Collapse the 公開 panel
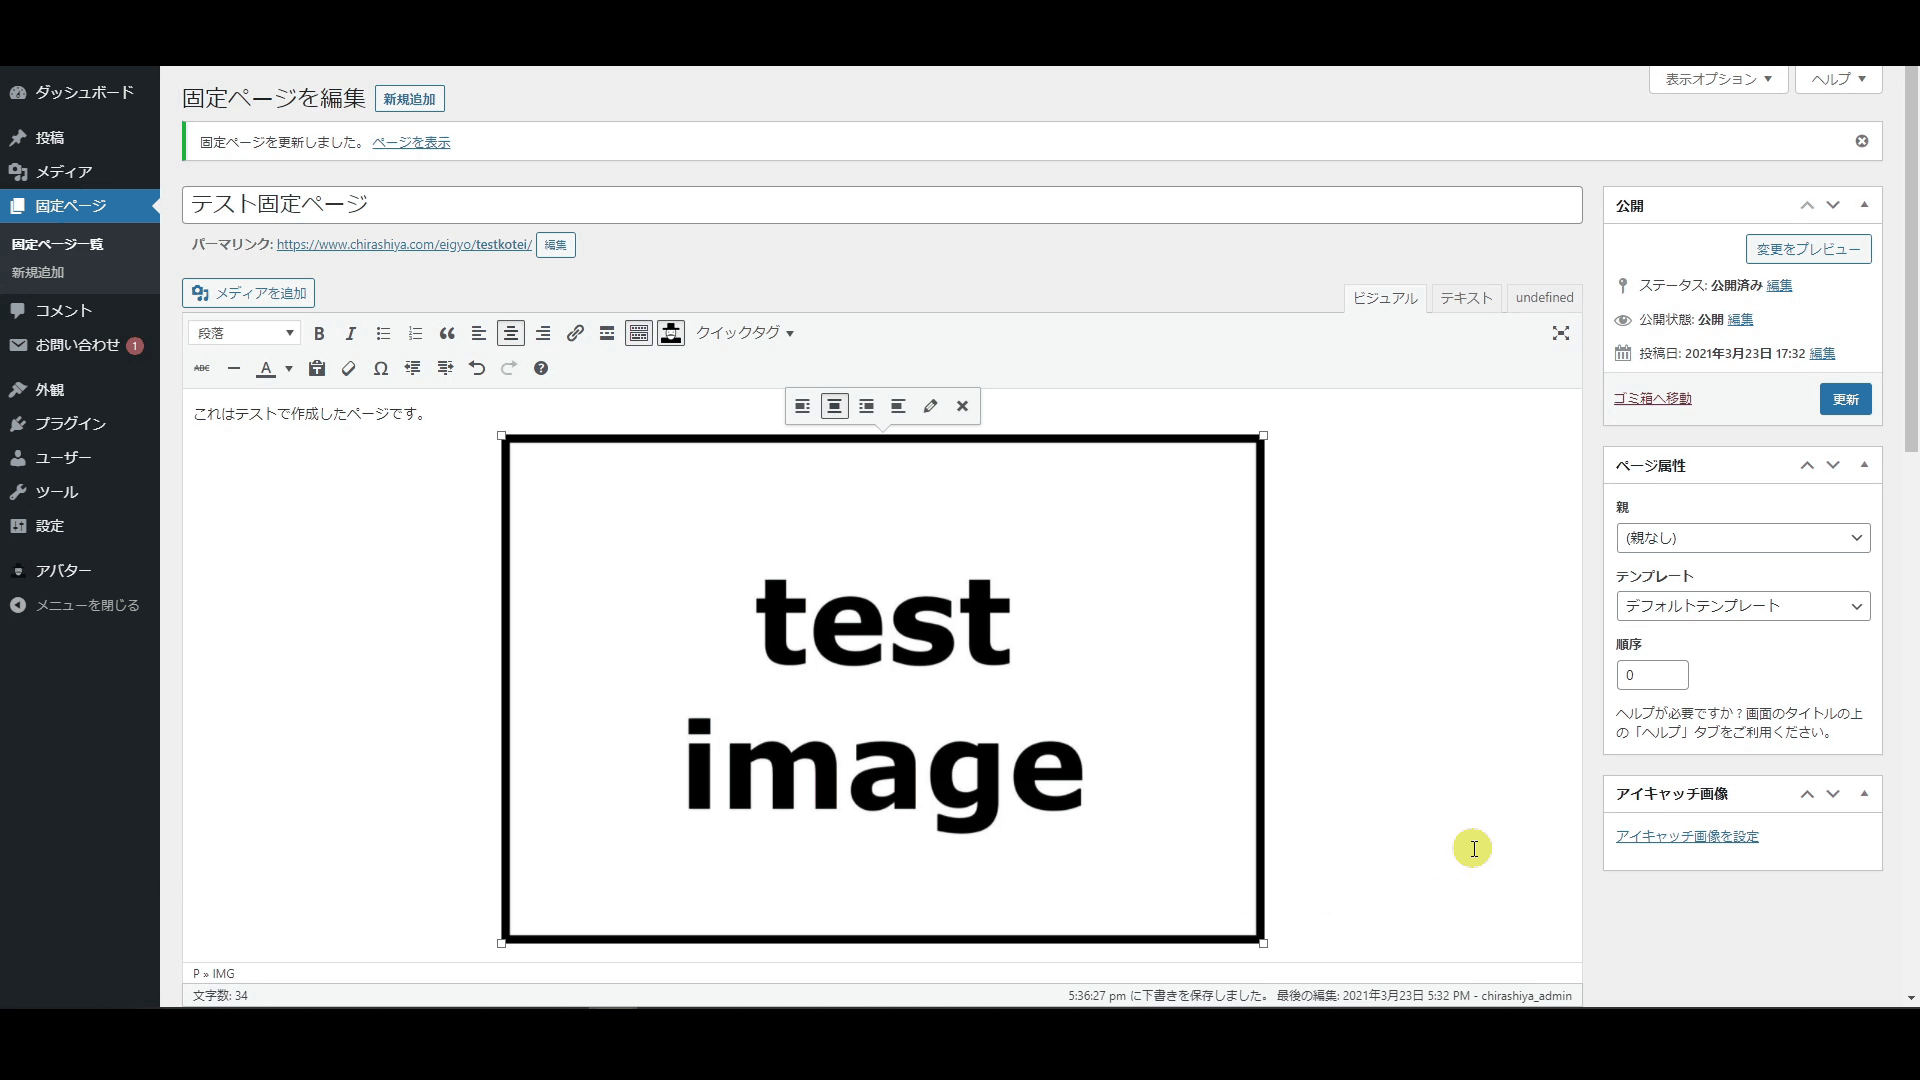 click(x=1864, y=205)
